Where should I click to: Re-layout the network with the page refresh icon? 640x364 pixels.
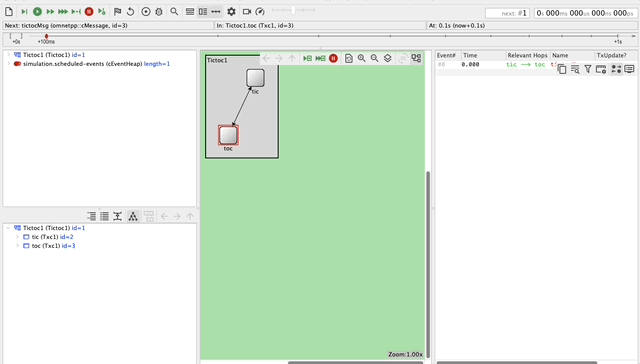tap(349, 58)
